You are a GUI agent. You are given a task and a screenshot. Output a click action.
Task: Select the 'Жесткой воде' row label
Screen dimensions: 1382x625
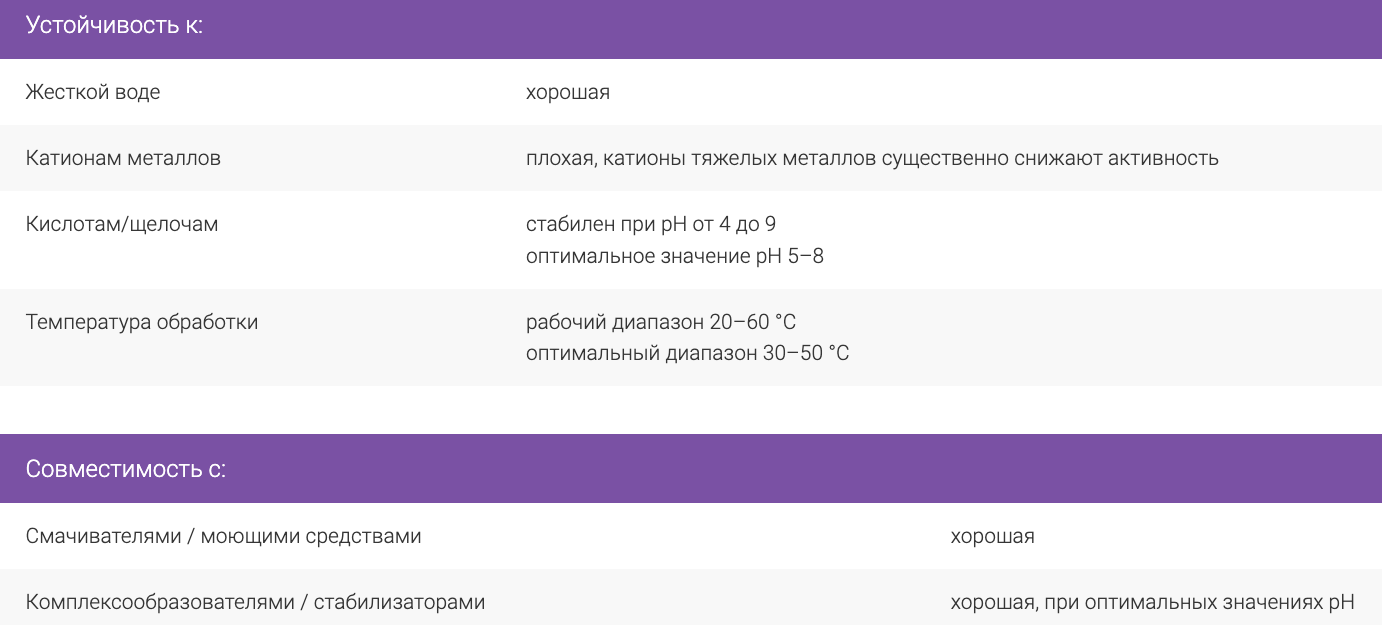(x=93, y=92)
